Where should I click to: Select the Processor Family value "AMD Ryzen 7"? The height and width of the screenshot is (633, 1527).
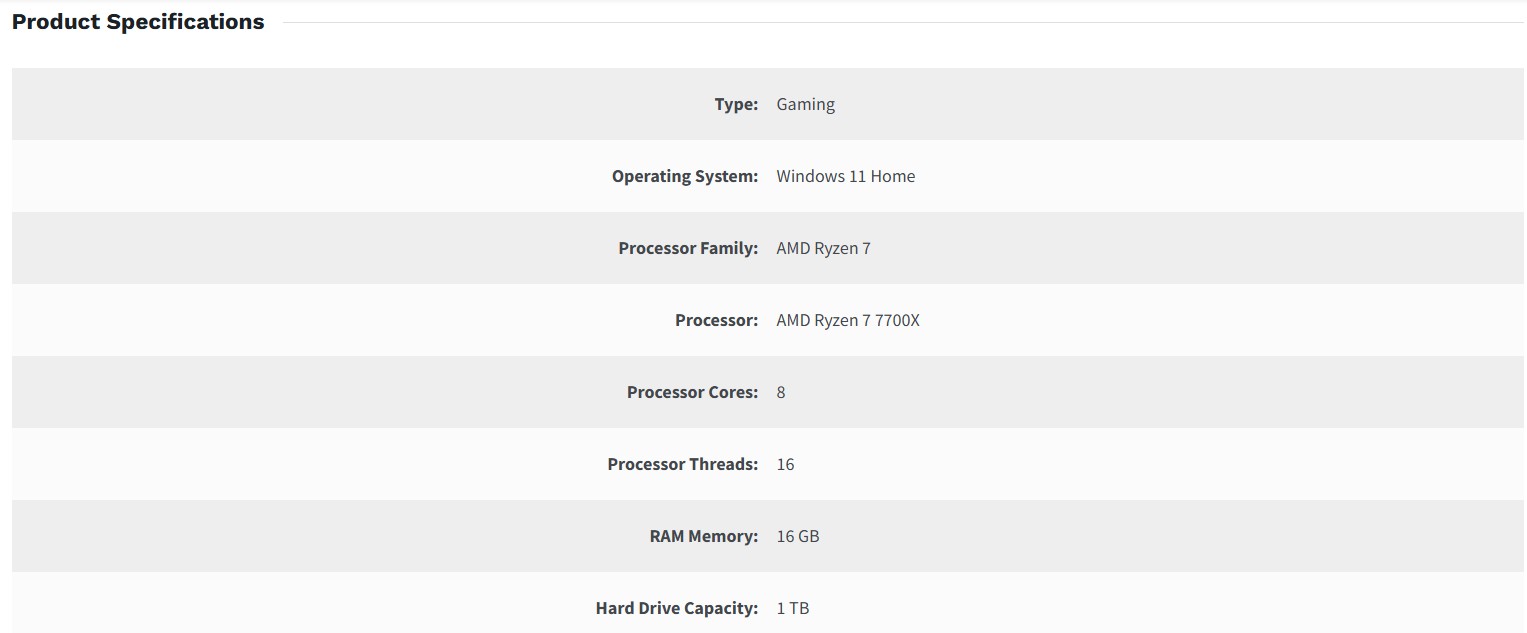pos(823,248)
